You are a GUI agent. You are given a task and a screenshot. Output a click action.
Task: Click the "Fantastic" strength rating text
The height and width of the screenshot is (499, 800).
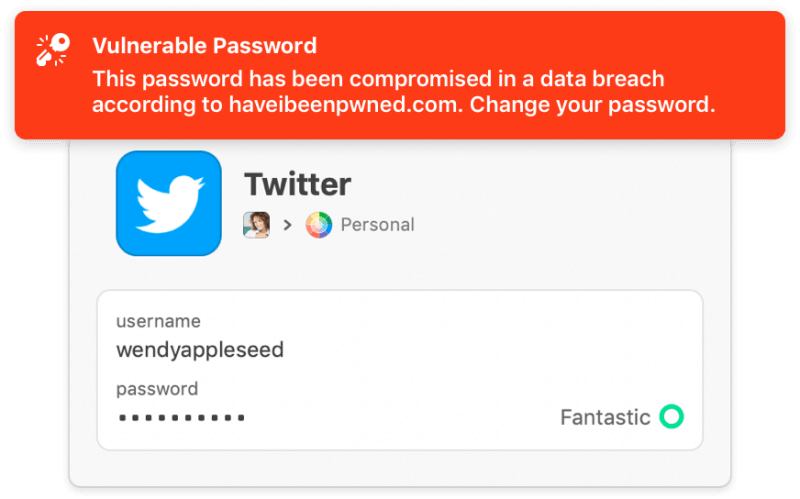pos(605,417)
